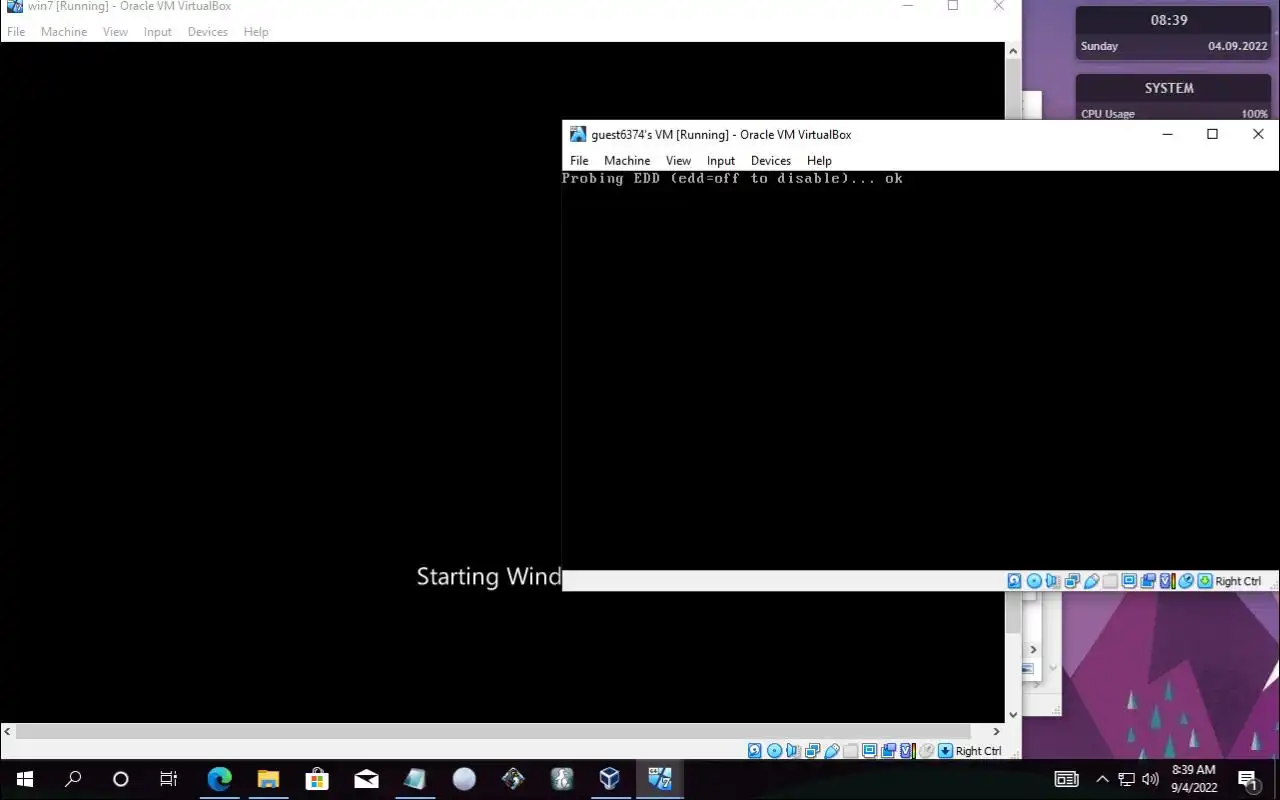
Task: Click keyboard capture green arrow in guest6374's VM
Action: [1205, 581]
